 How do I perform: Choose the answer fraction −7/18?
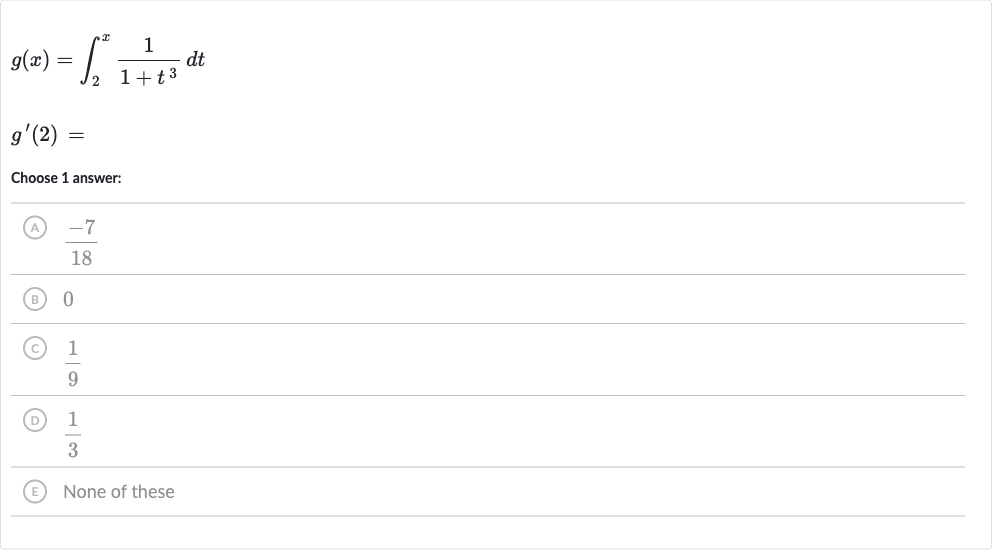point(82,242)
